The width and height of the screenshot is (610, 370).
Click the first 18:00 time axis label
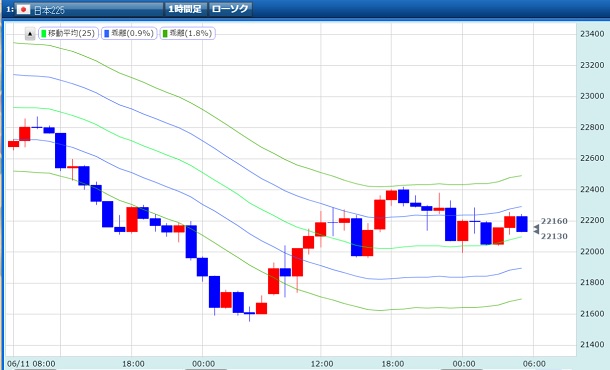[133, 364]
